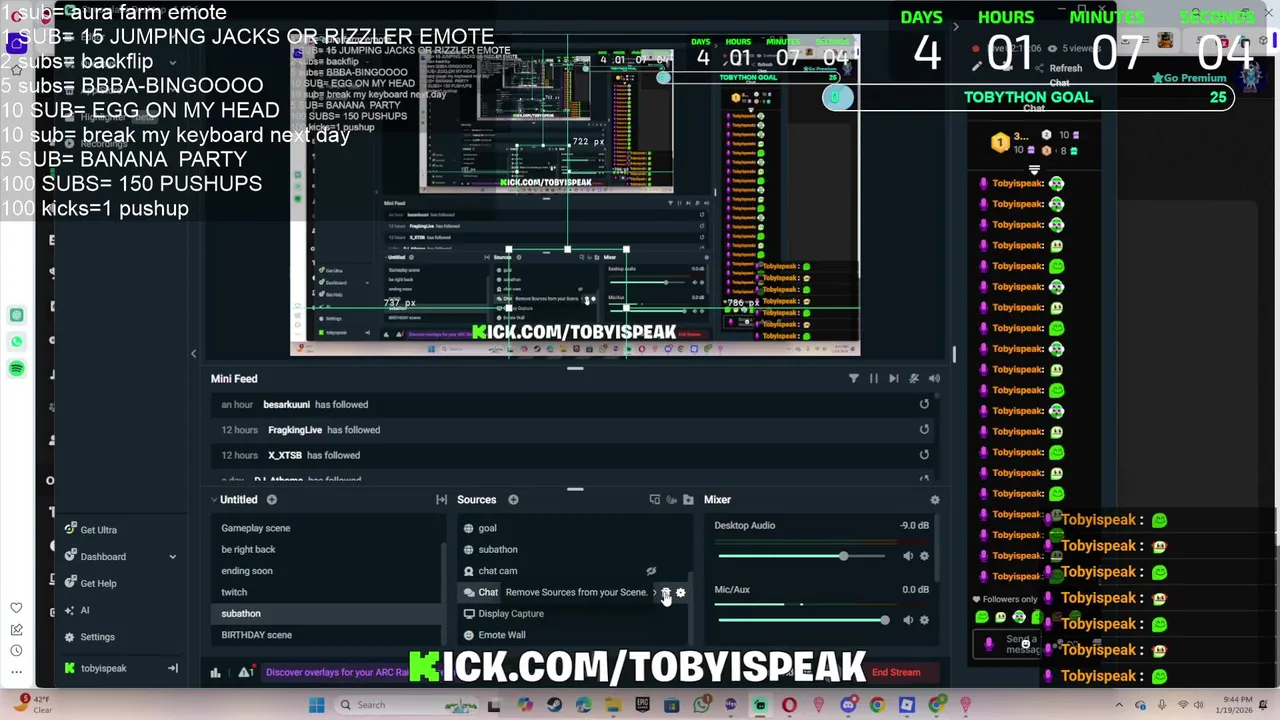Mute the Mic/Aux channel
1280x720 pixels.
pyautogui.click(x=908, y=620)
